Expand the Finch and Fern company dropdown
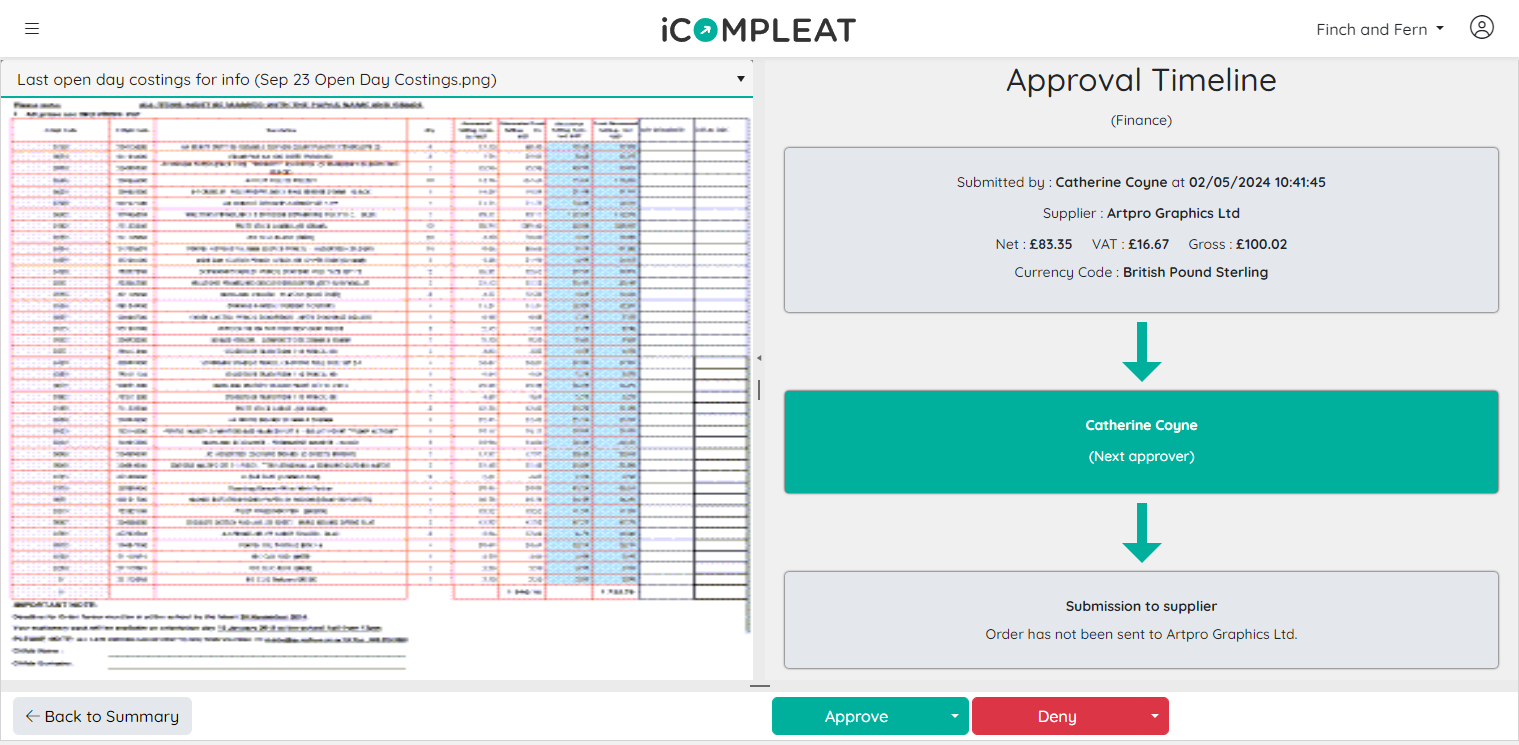Screen dimensions: 1519x745 [x=1380, y=29]
